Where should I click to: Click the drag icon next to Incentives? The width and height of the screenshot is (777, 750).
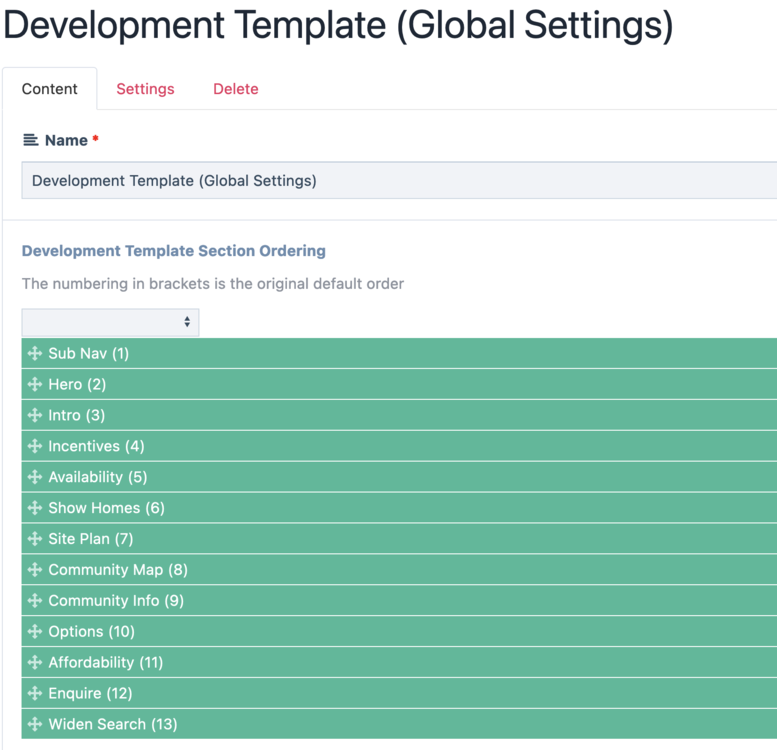point(35,446)
